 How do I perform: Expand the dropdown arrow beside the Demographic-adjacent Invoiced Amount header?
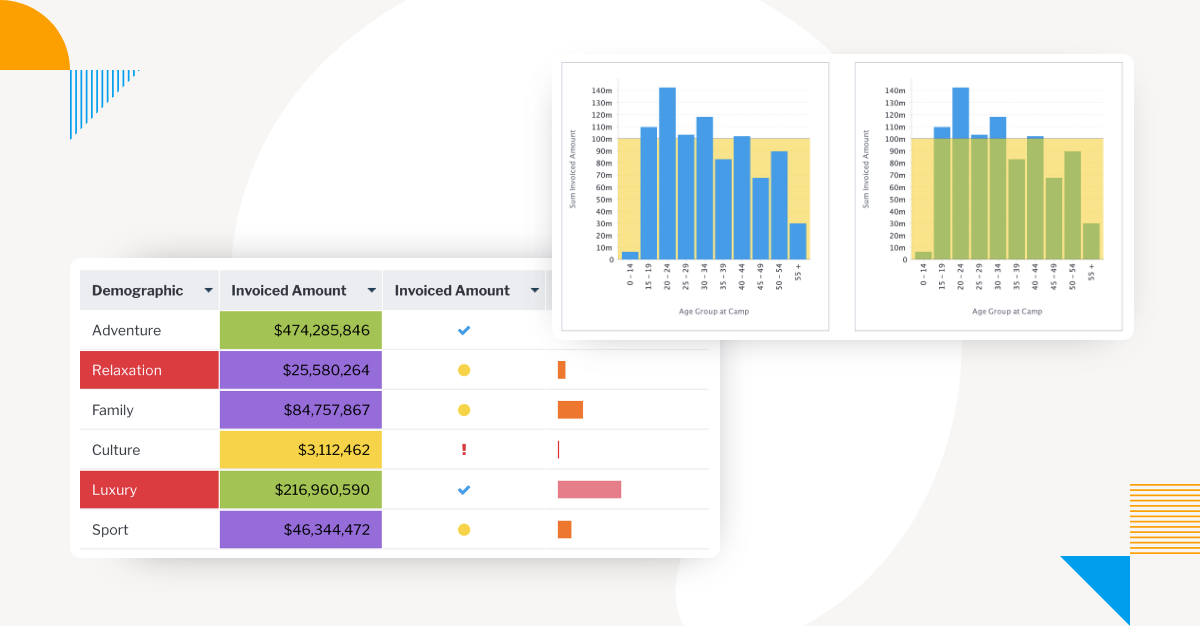pos(371,291)
